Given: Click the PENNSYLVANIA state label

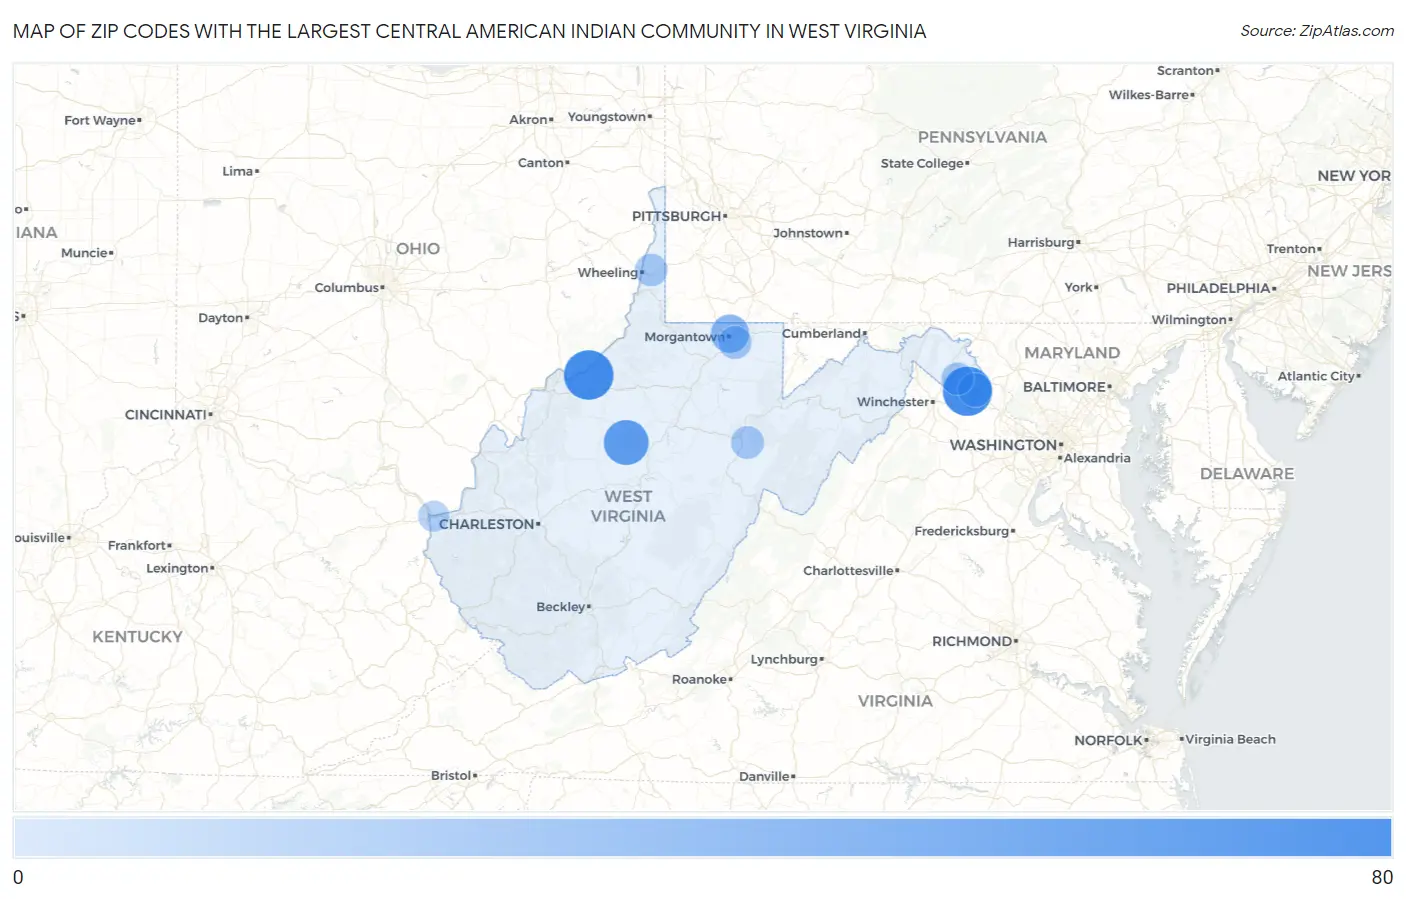Looking at the screenshot, I should point(983,137).
